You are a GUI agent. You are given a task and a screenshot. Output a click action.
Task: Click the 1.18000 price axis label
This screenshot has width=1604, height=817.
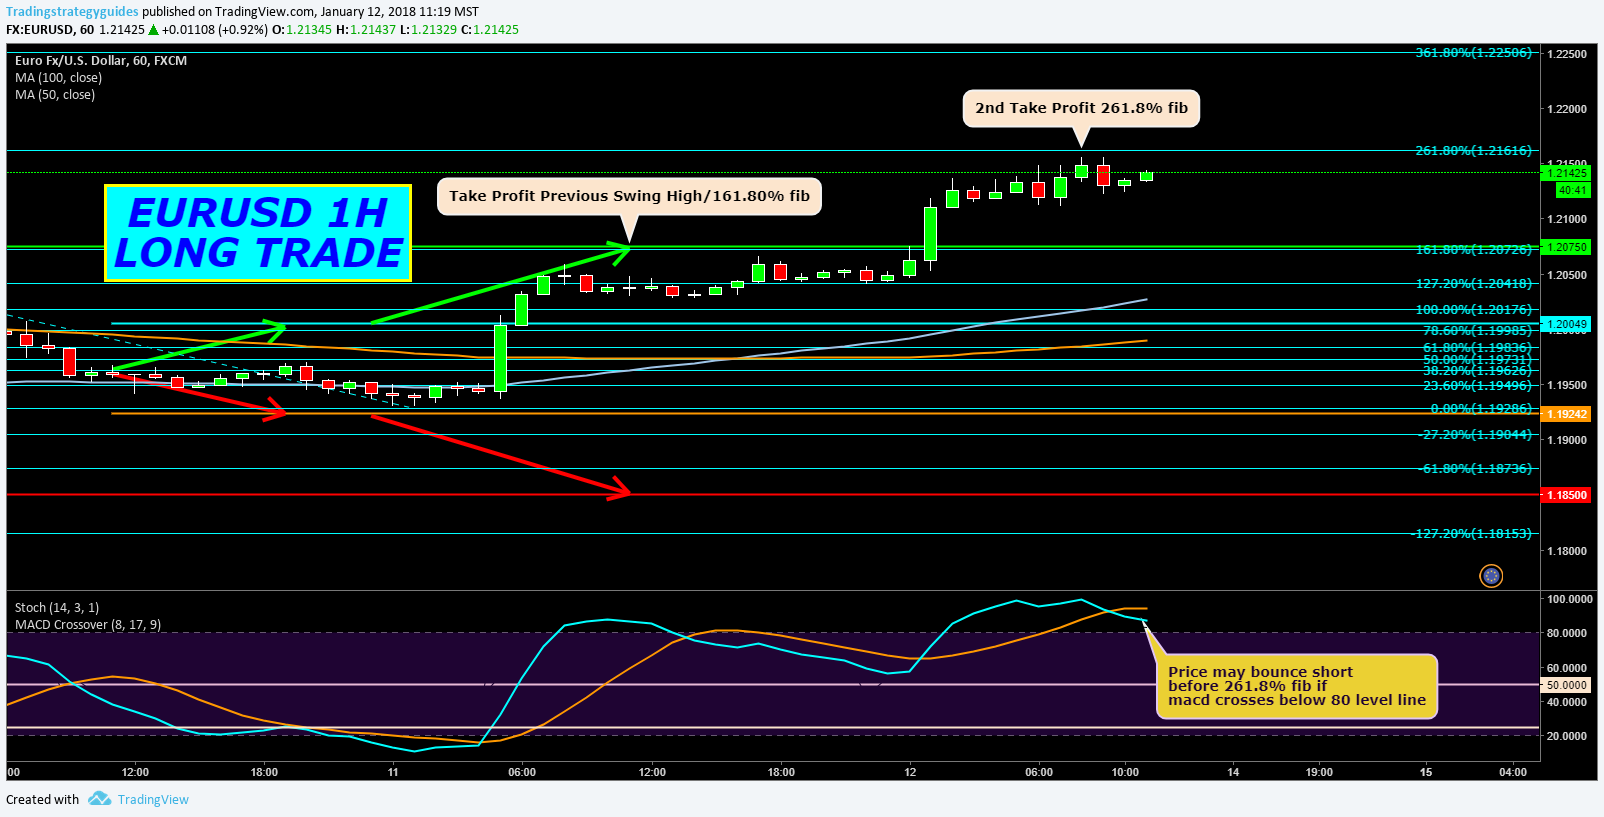tap(1567, 551)
